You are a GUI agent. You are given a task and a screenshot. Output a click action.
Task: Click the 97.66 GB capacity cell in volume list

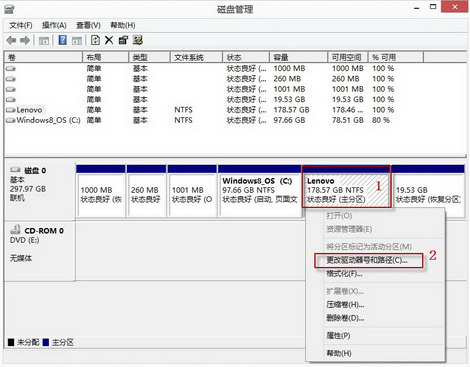pyautogui.click(x=289, y=120)
